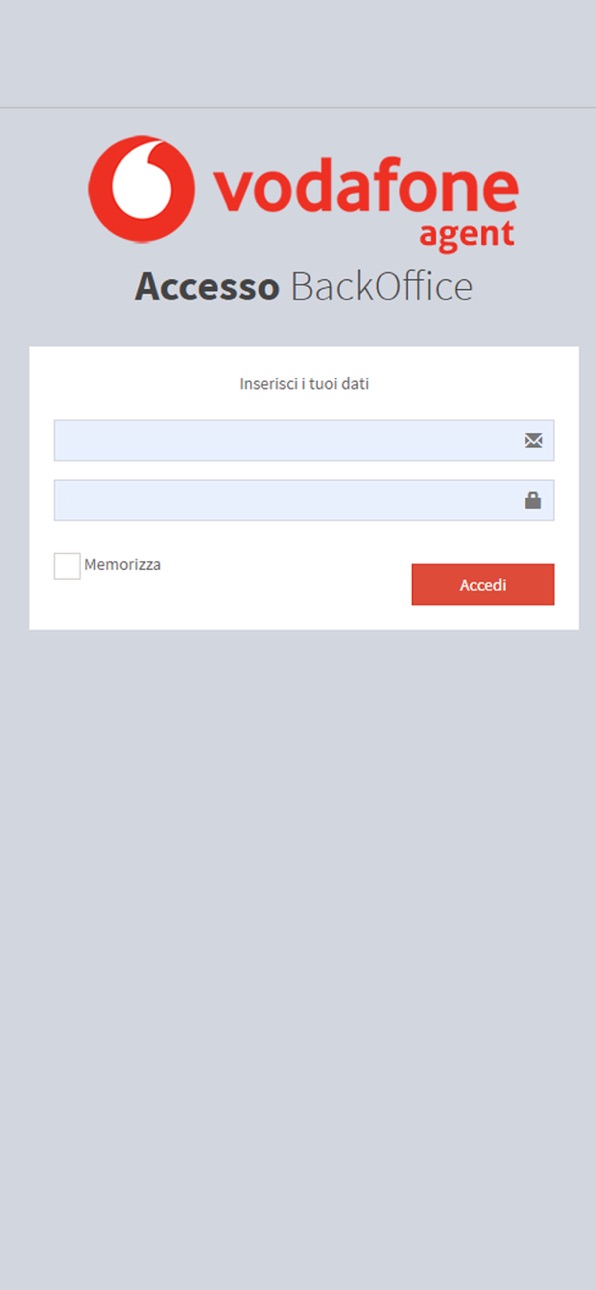Tick the Memorizza checkbox
Viewport: 596px width, 1290px height.
pyautogui.click(x=67, y=566)
